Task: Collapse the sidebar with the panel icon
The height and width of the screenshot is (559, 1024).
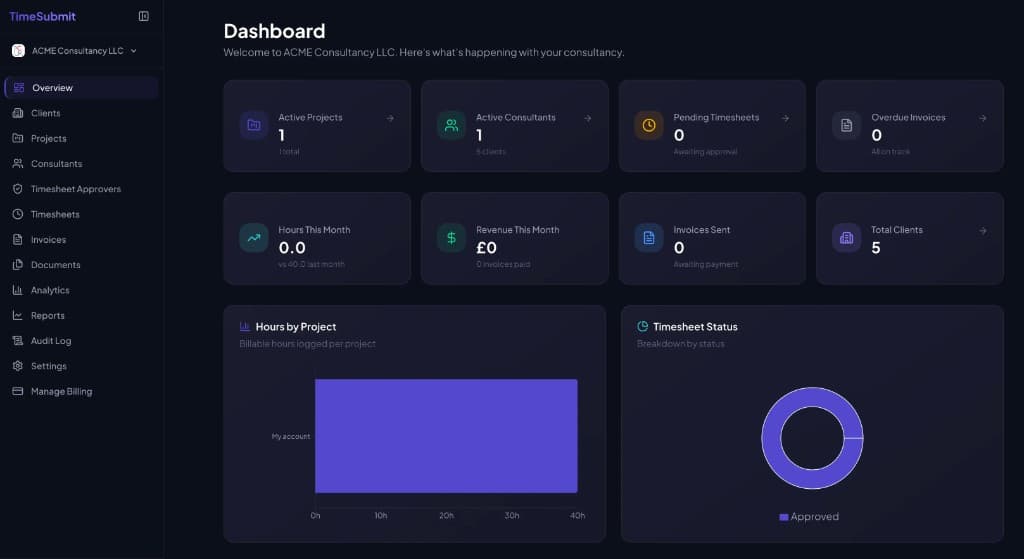Action: [144, 16]
